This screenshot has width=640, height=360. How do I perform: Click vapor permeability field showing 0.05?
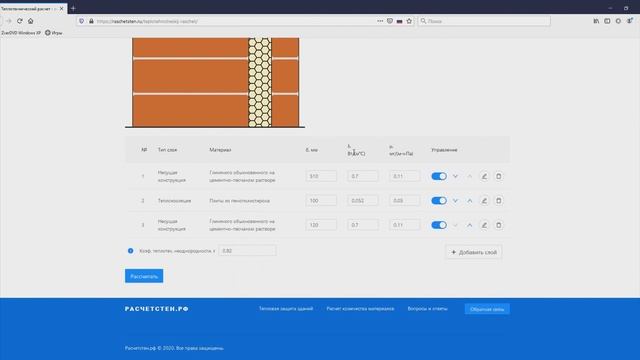(x=404, y=201)
